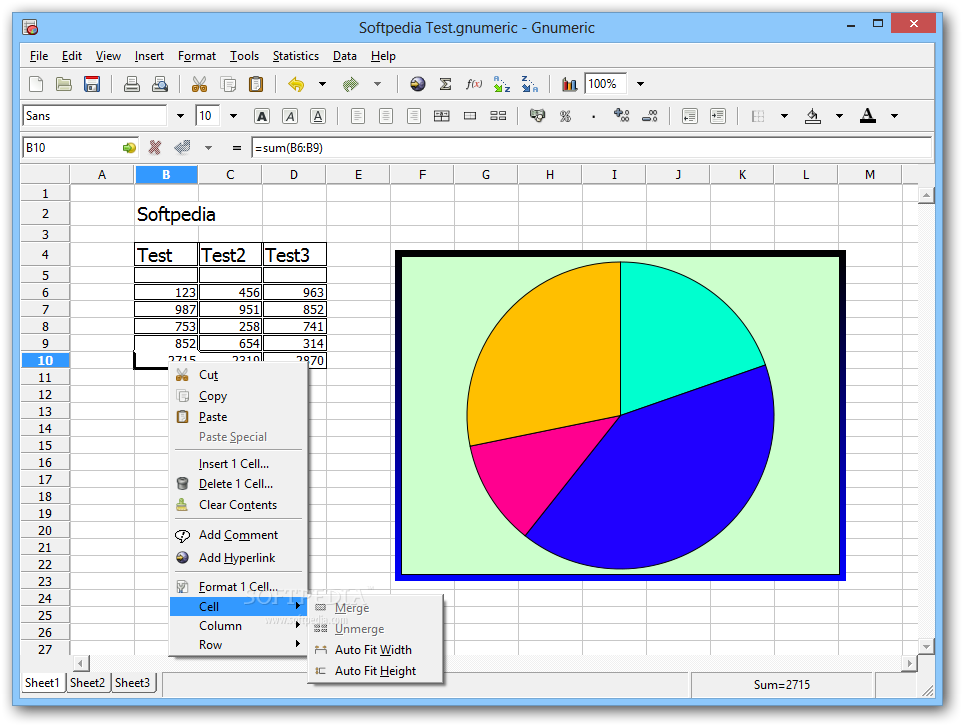Center cell text horizontally

click(x=386, y=116)
